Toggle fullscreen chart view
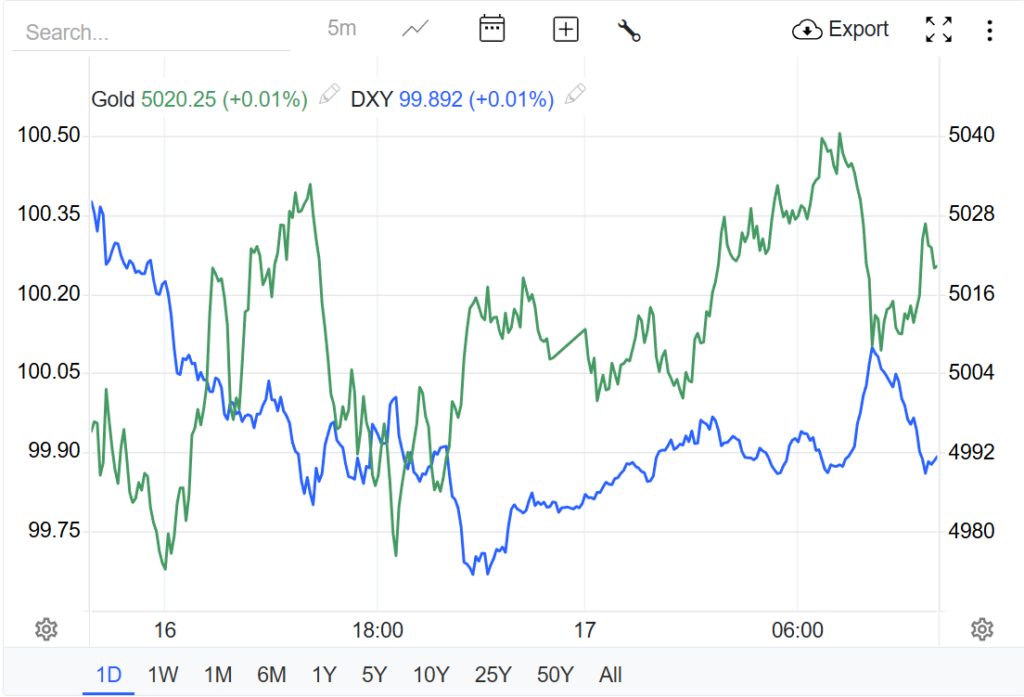 938,29
